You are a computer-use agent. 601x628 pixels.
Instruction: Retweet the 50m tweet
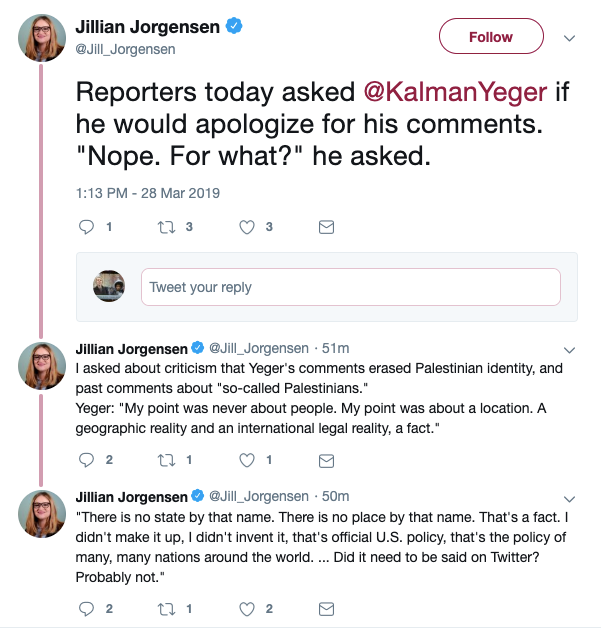168,607
